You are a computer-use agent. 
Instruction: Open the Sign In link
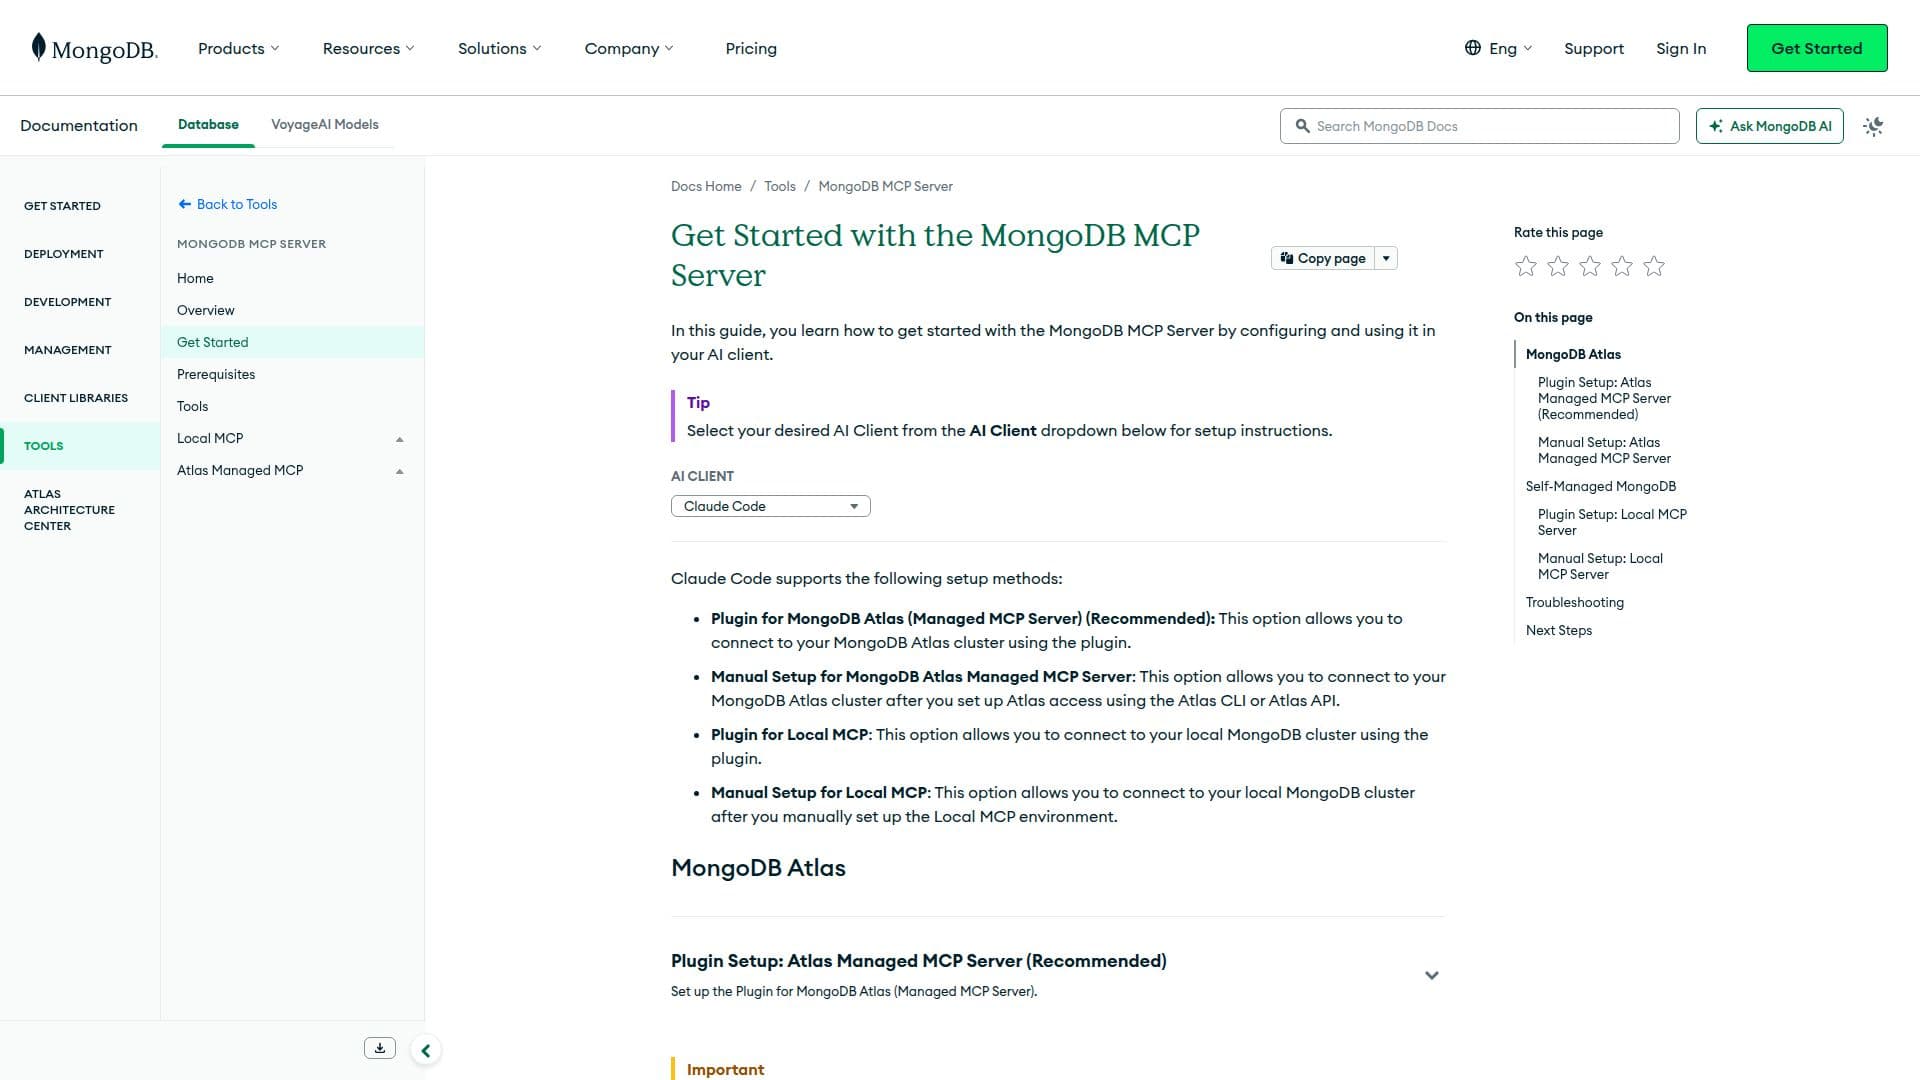point(1681,48)
